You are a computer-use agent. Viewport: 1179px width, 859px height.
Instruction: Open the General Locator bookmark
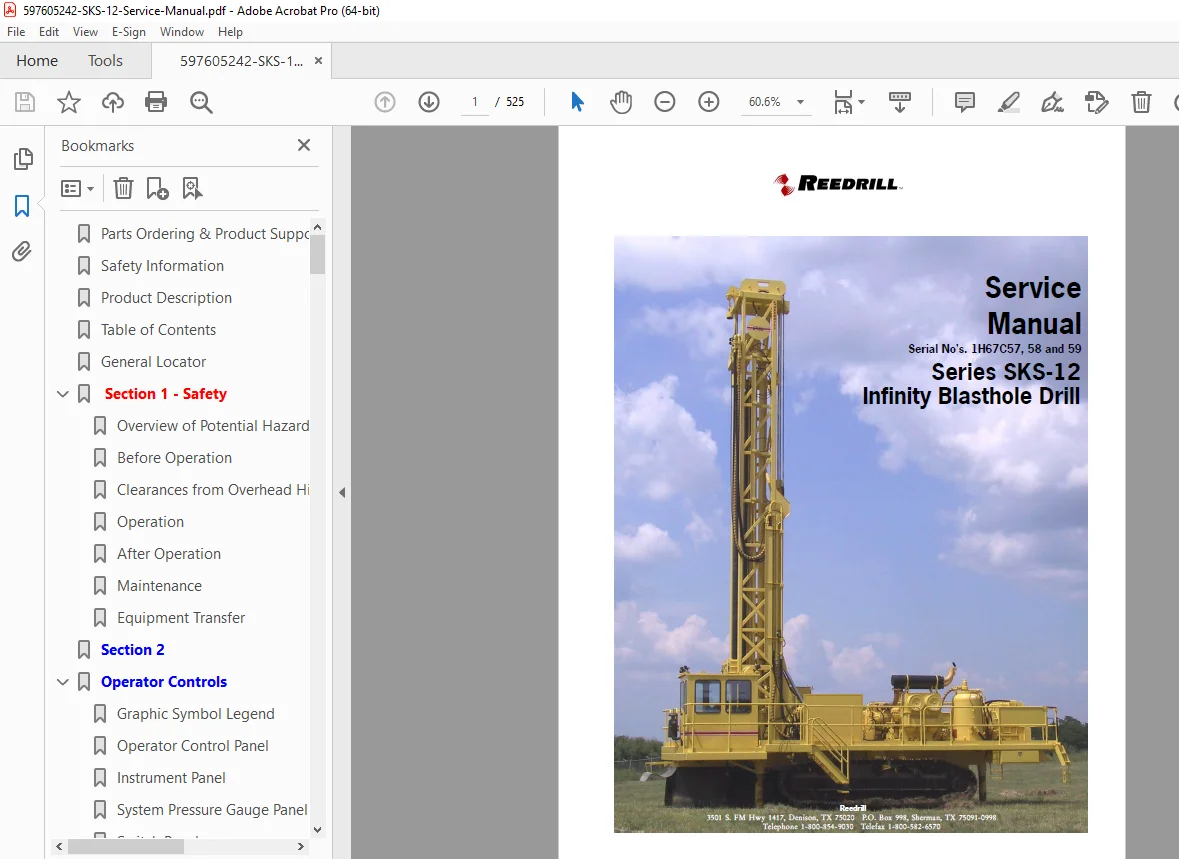click(153, 362)
